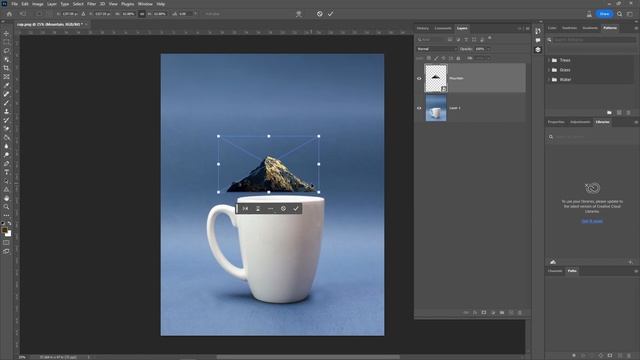
Task: Select the Crop tool
Action: [6, 68]
